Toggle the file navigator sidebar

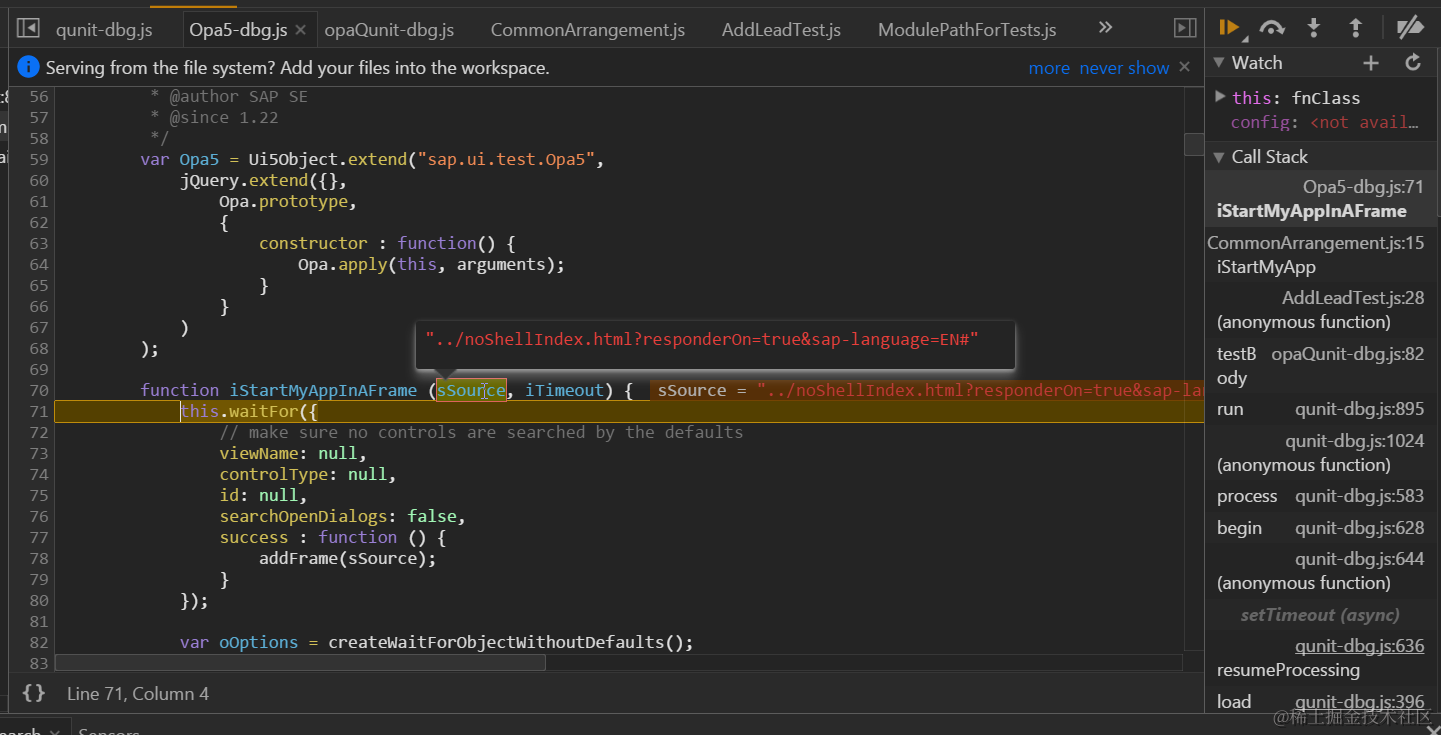pyautogui.click(x=29, y=29)
